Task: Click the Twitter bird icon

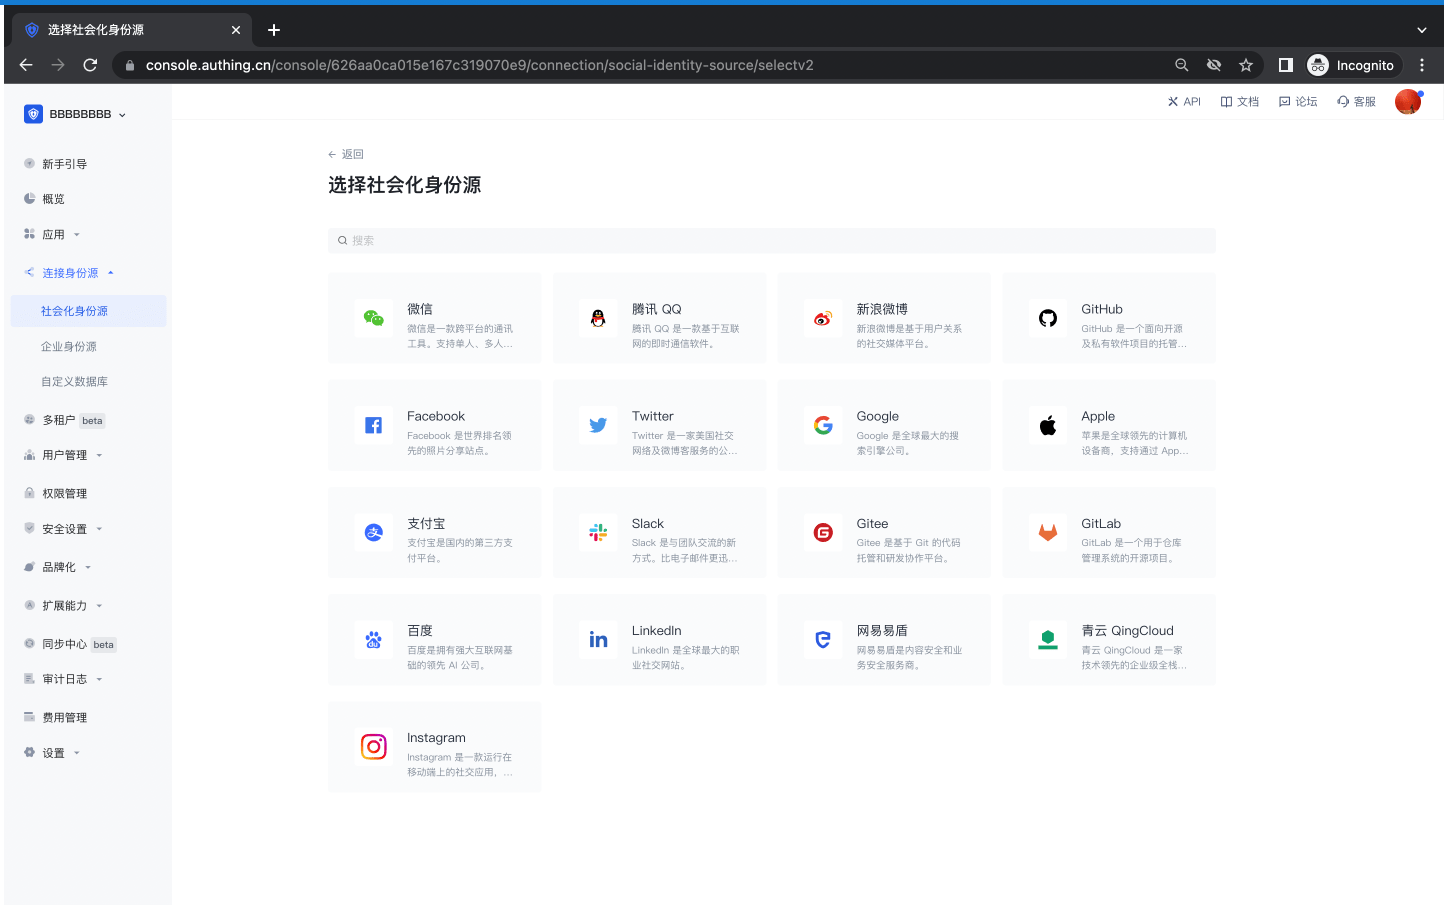Action: 598,425
